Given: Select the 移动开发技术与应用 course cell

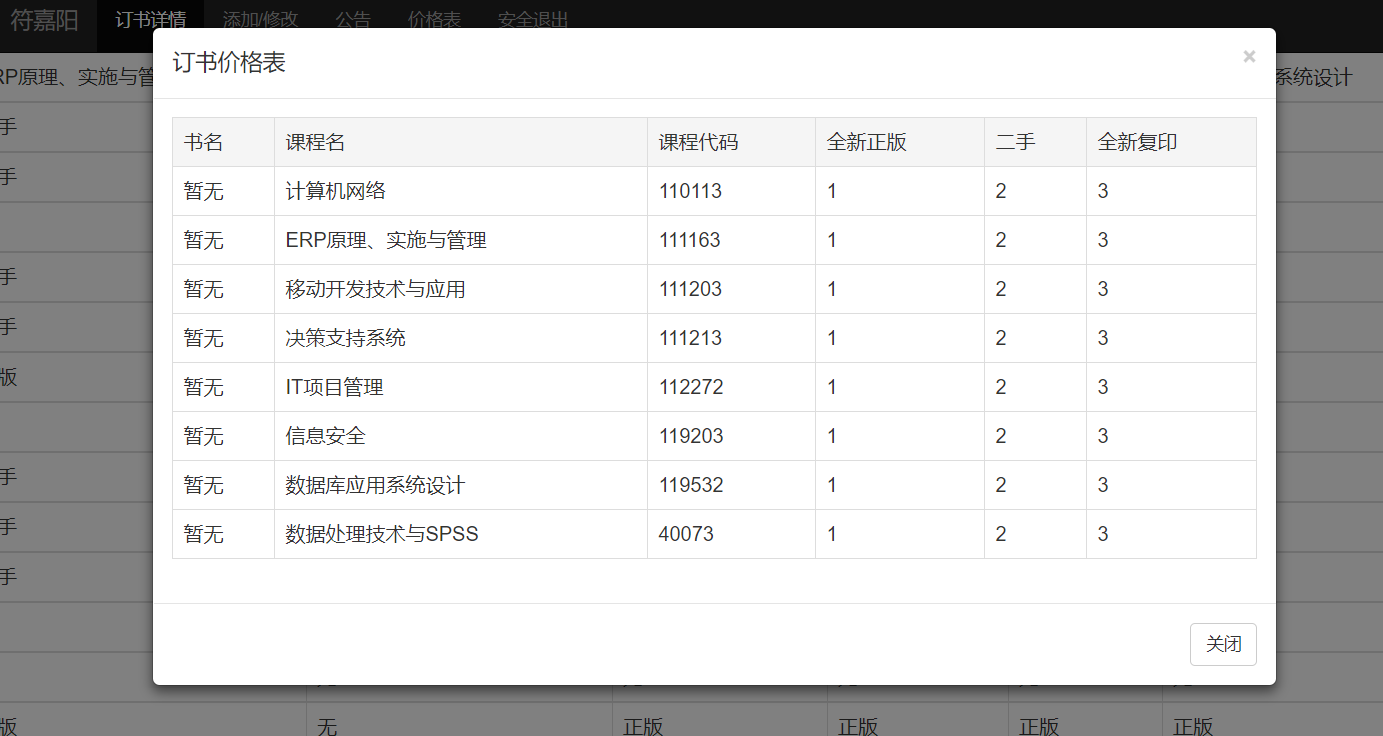Looking at the screenshot, I should [375, 289].
